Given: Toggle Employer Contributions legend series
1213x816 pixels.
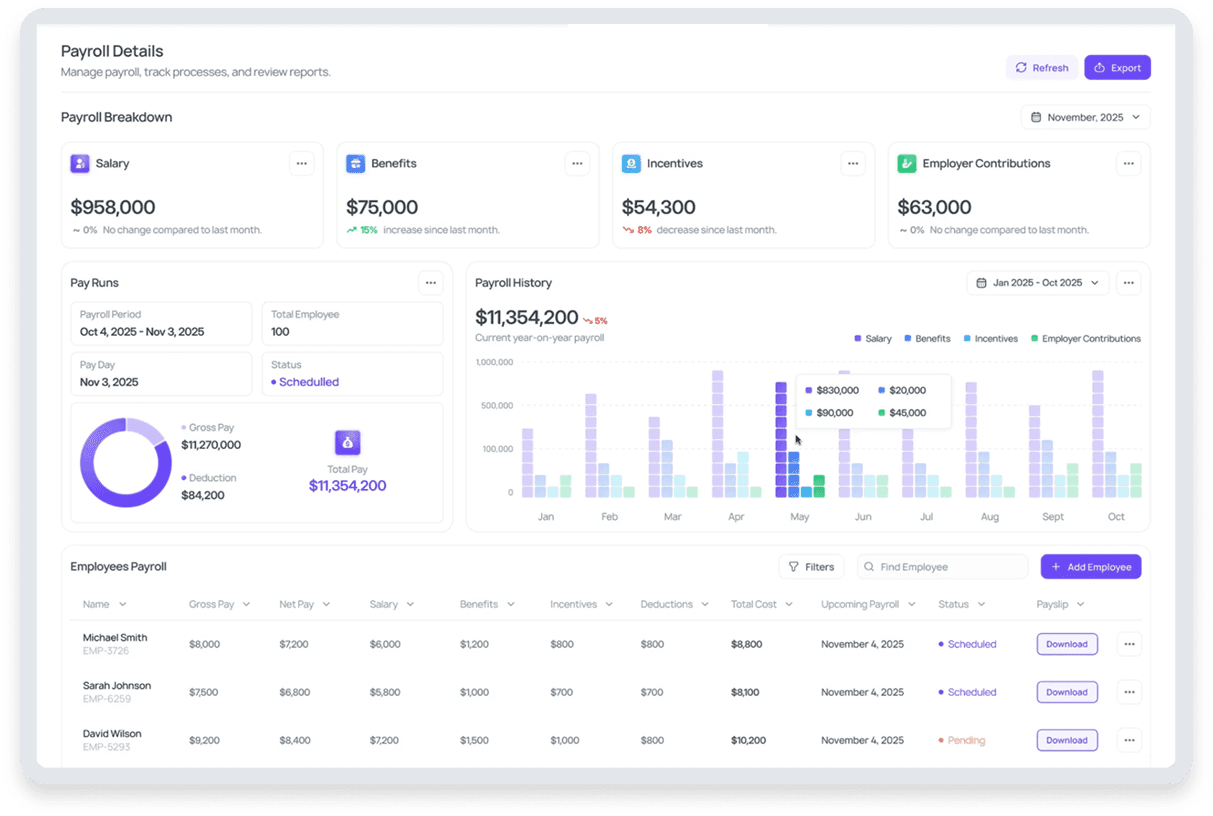Looking at the screenshot, I should (1085, 339).
